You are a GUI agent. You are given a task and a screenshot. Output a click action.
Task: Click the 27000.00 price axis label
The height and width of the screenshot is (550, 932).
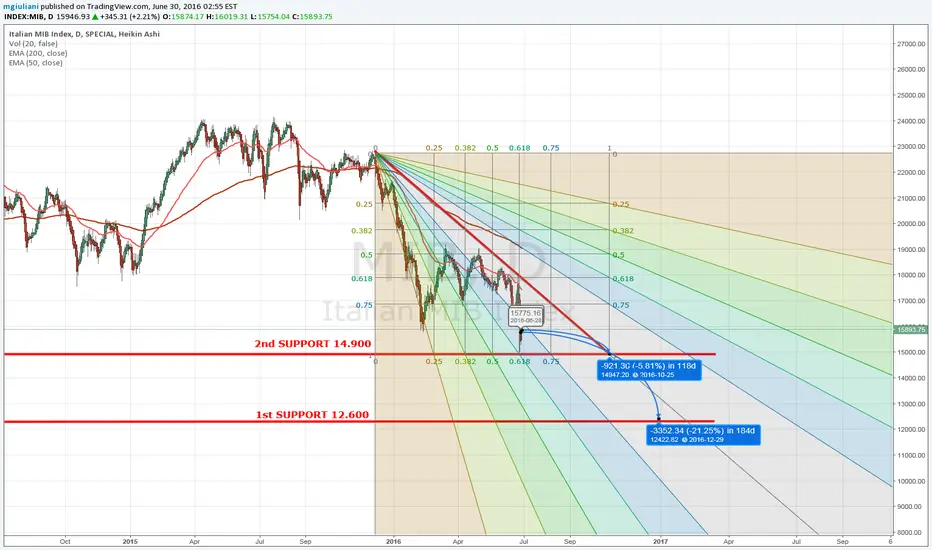910,43
